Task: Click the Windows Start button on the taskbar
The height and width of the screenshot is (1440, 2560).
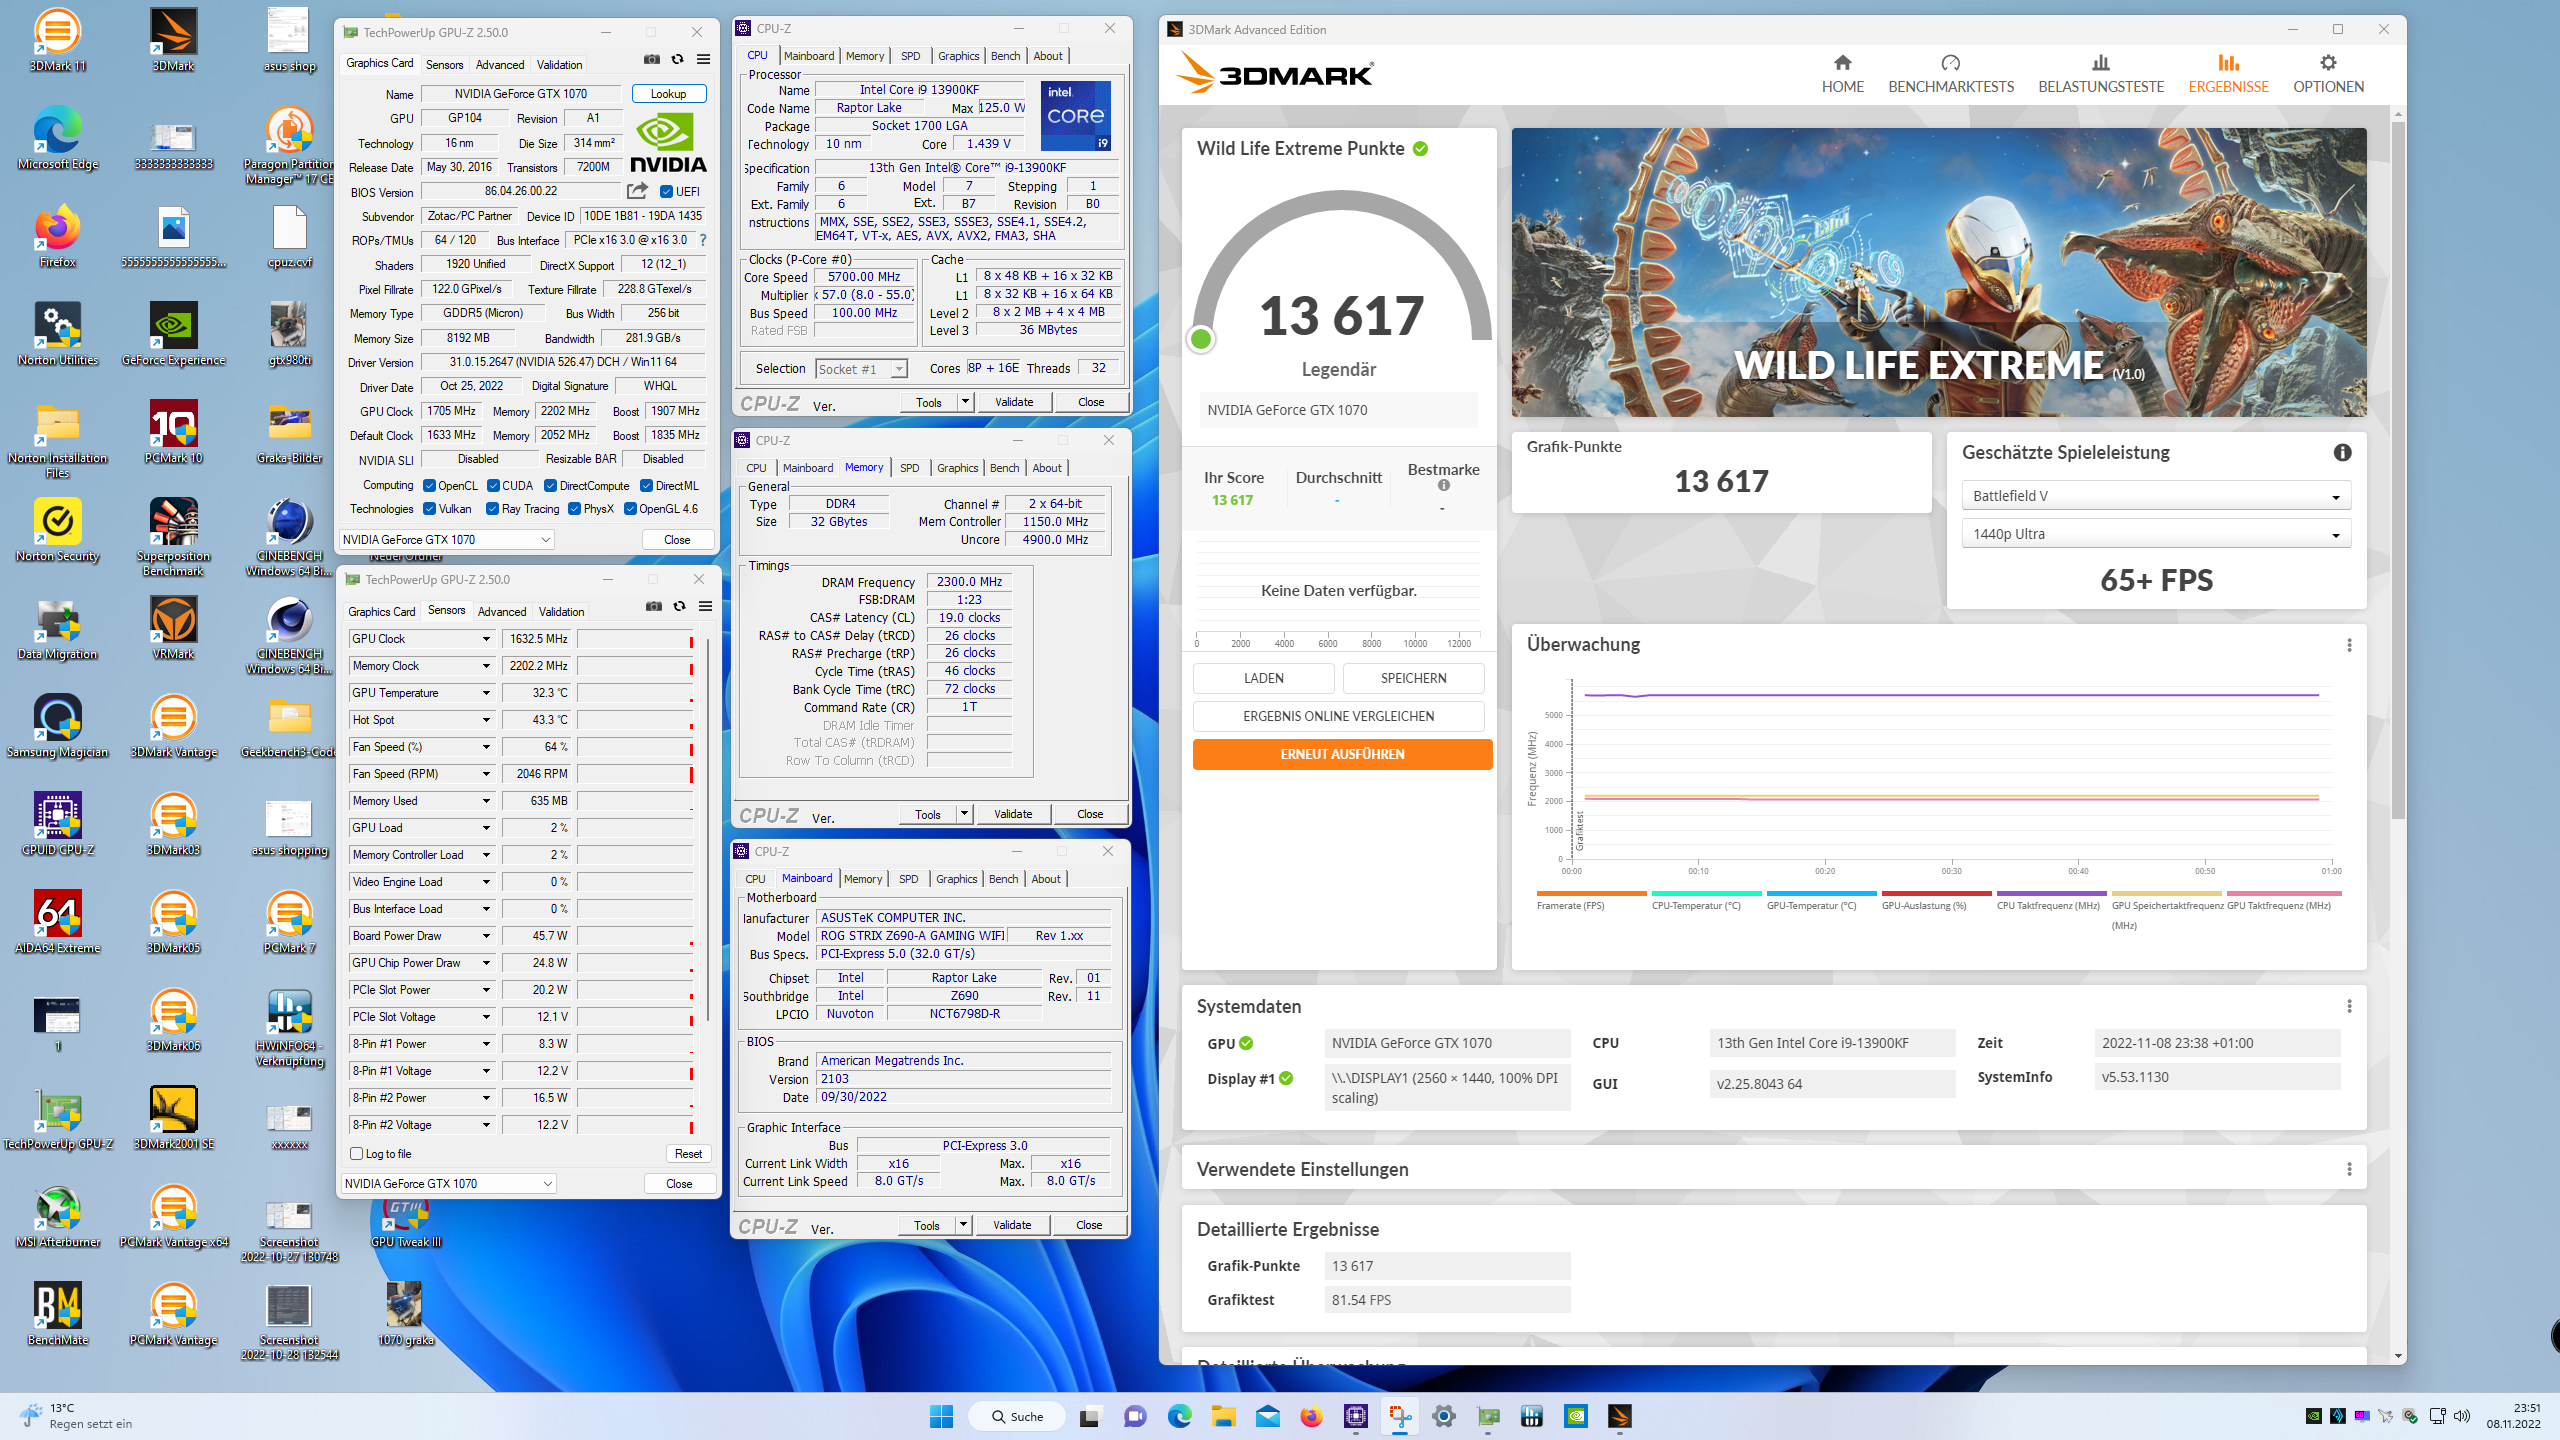Action: coord(941,1416)
